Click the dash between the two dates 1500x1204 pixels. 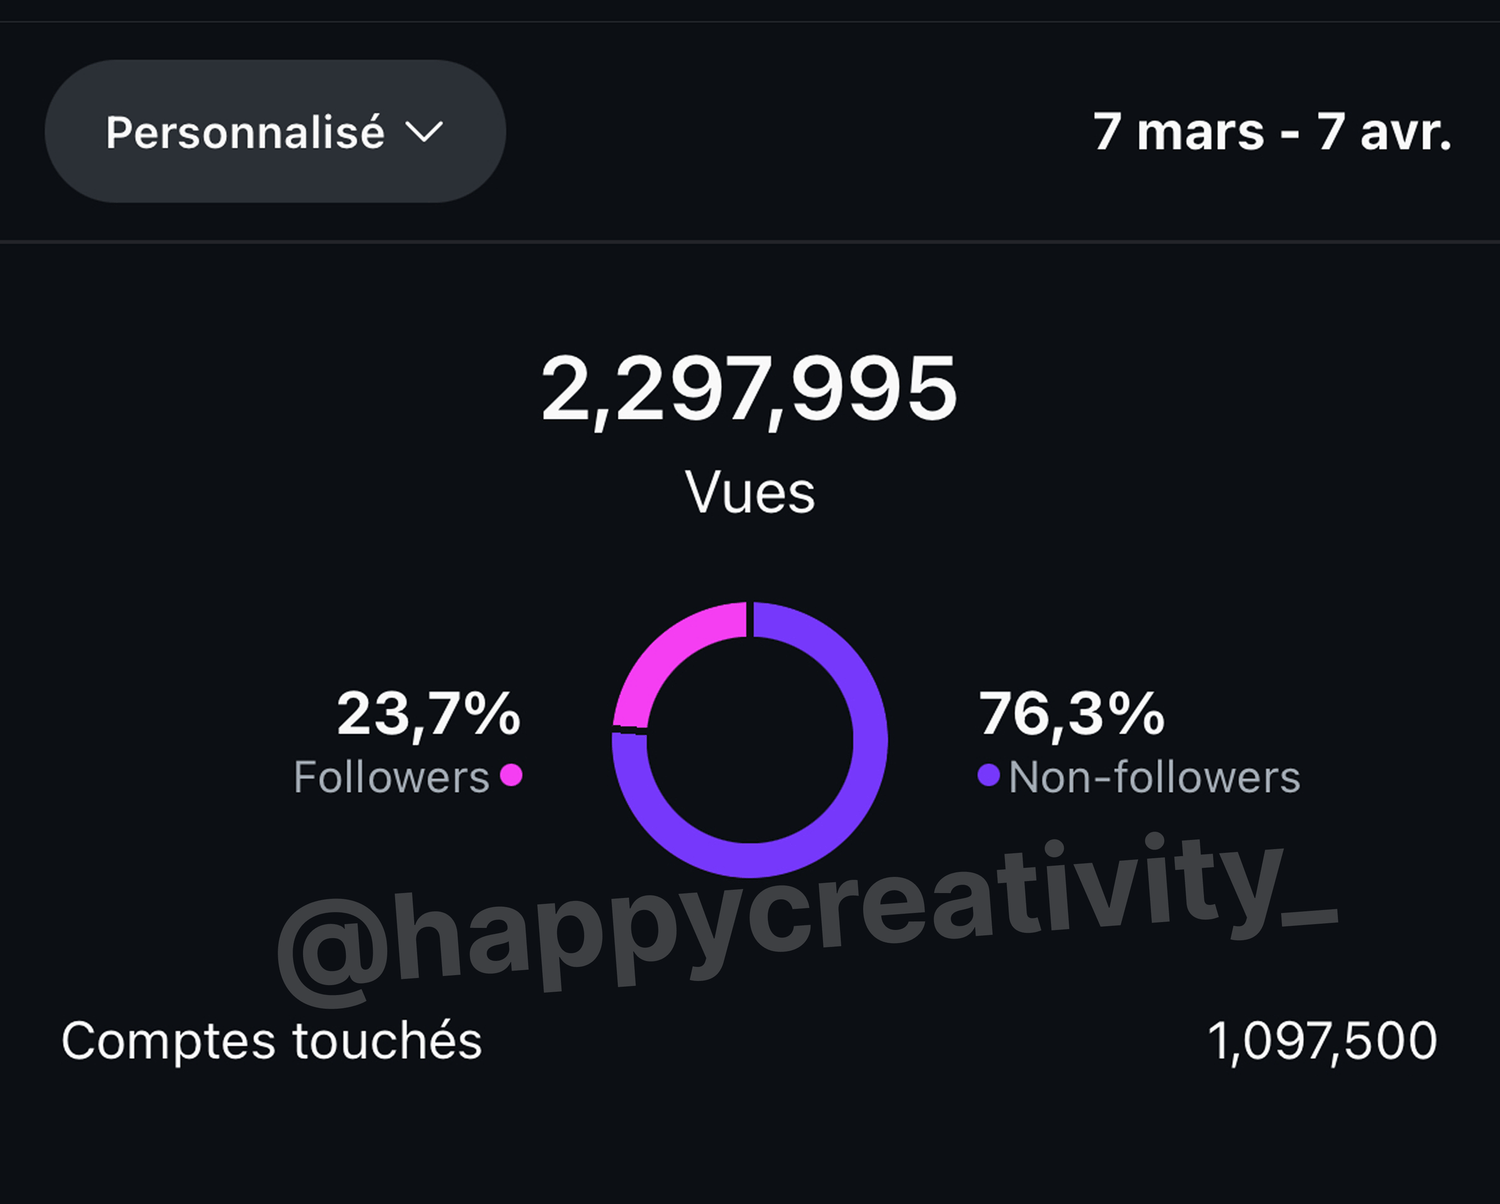1290,134
